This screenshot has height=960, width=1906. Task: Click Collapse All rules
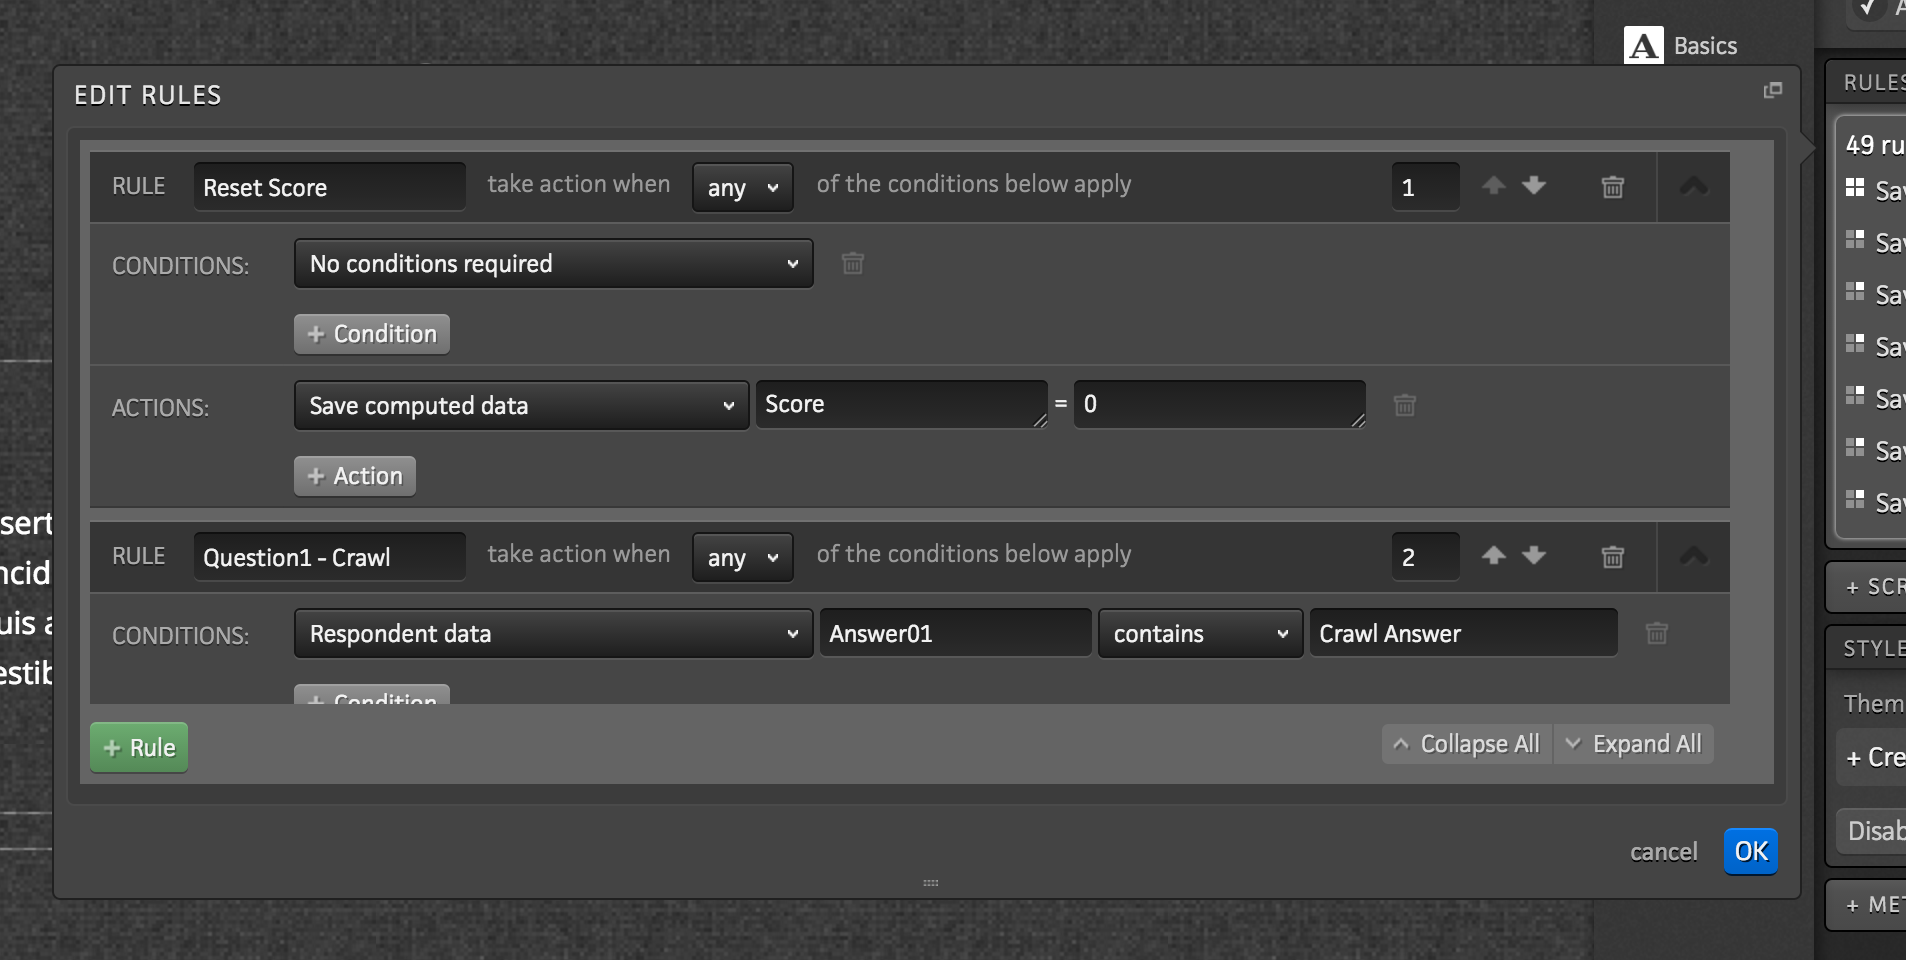click(1467, 744)
